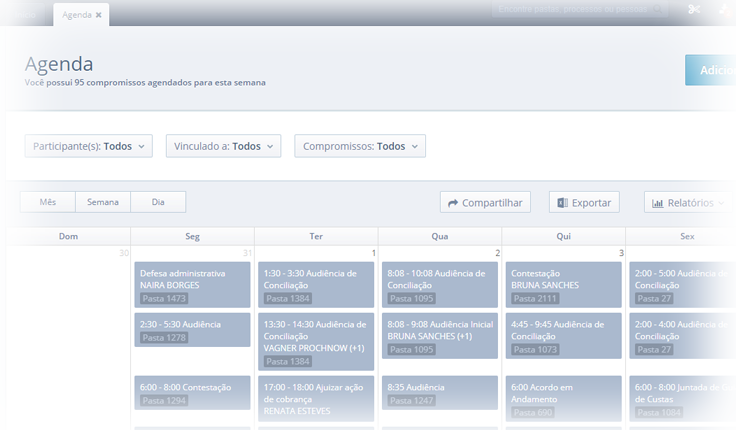736x430 pixels.
Task: Expand the Compromissos filter dropdown
Action: [x=362, y=146]
